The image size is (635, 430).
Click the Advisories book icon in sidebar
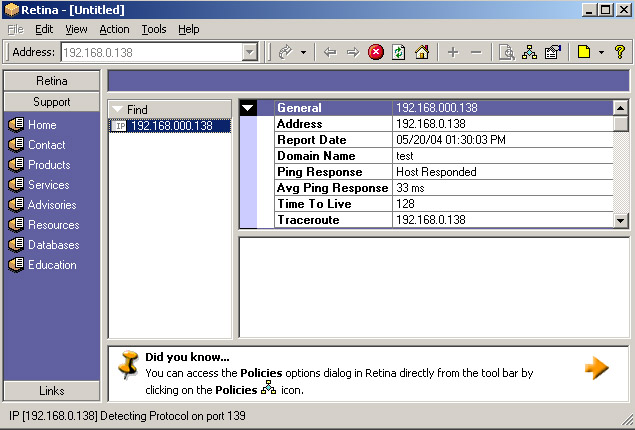(16, 204)
